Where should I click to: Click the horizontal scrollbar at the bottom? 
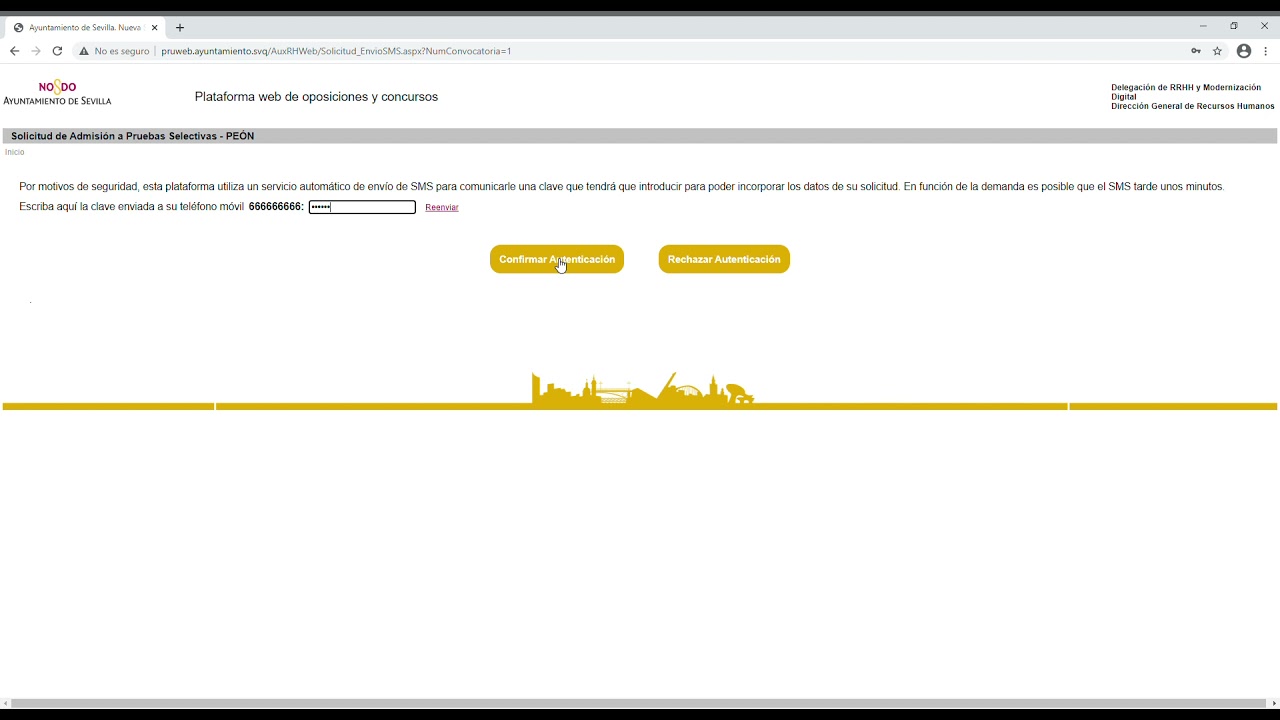tap(638, 704)
